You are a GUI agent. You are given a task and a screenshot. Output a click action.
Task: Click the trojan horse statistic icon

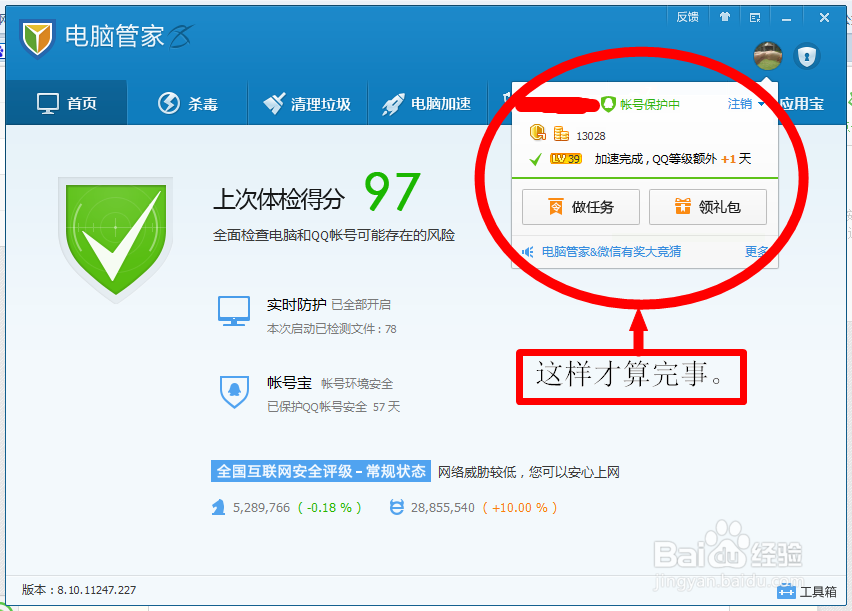(x=218, y=507)
